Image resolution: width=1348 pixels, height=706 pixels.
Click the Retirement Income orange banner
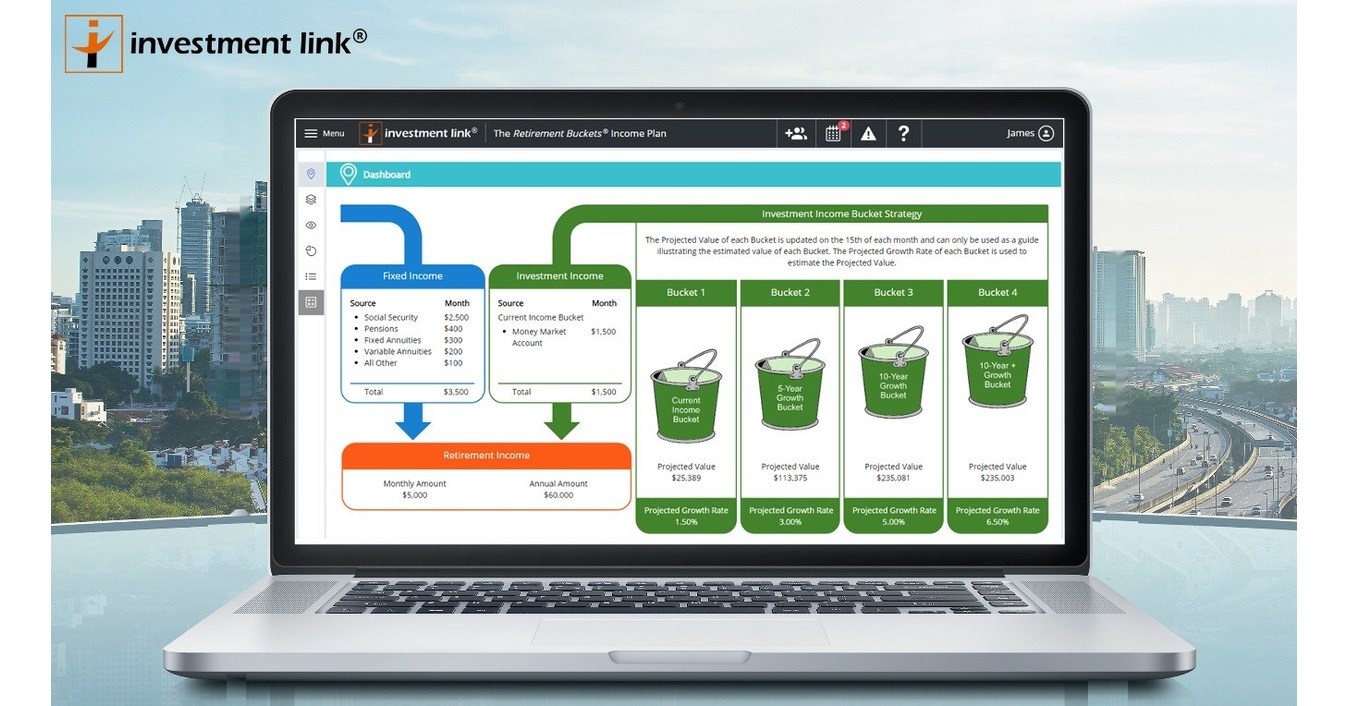(485, 455)
